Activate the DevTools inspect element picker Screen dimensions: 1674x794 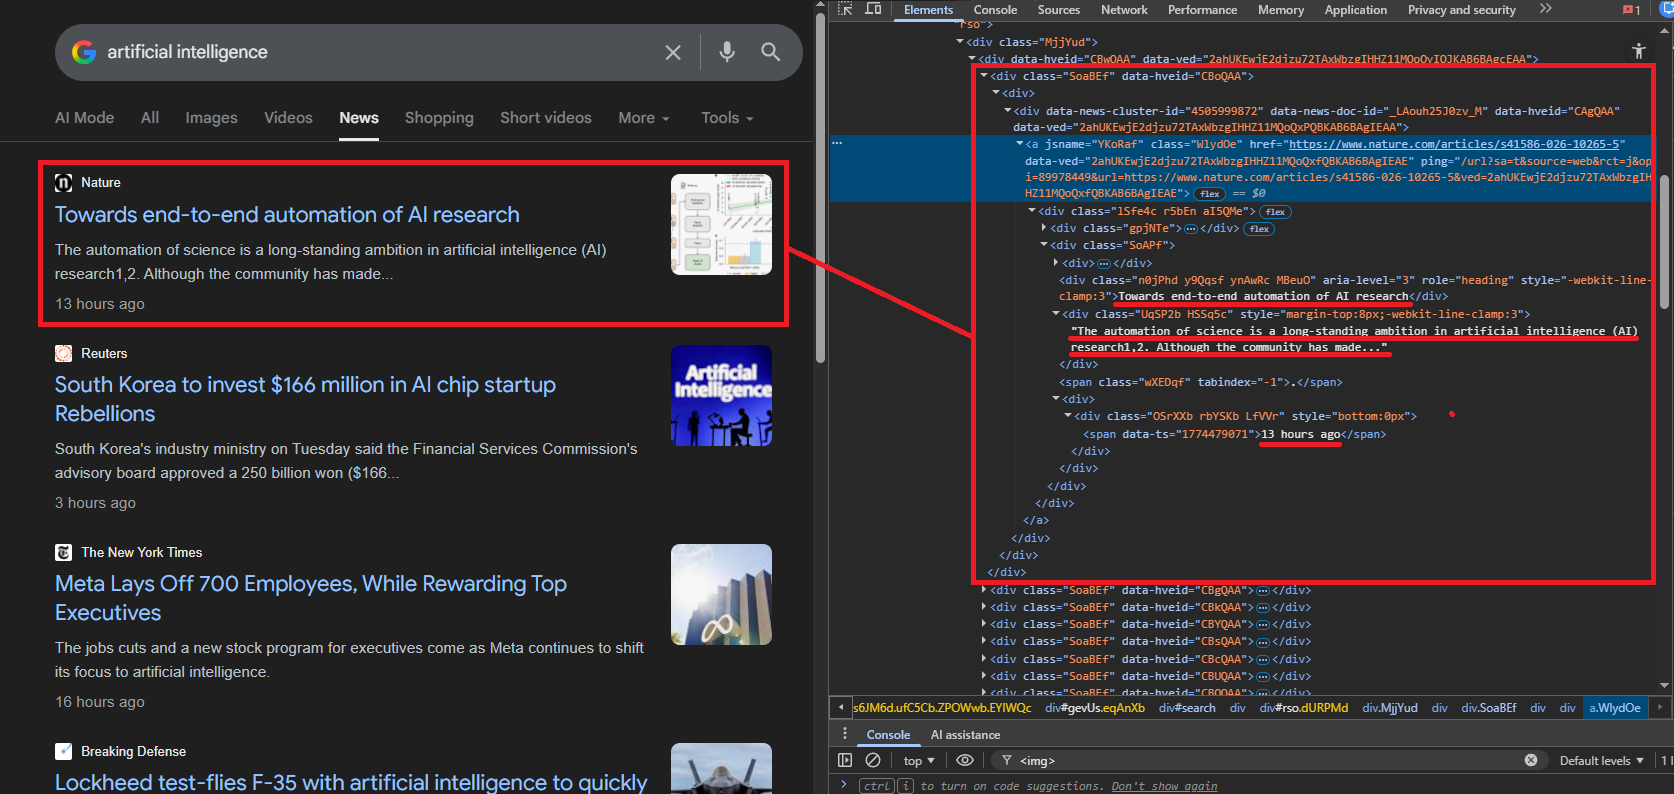845,9
